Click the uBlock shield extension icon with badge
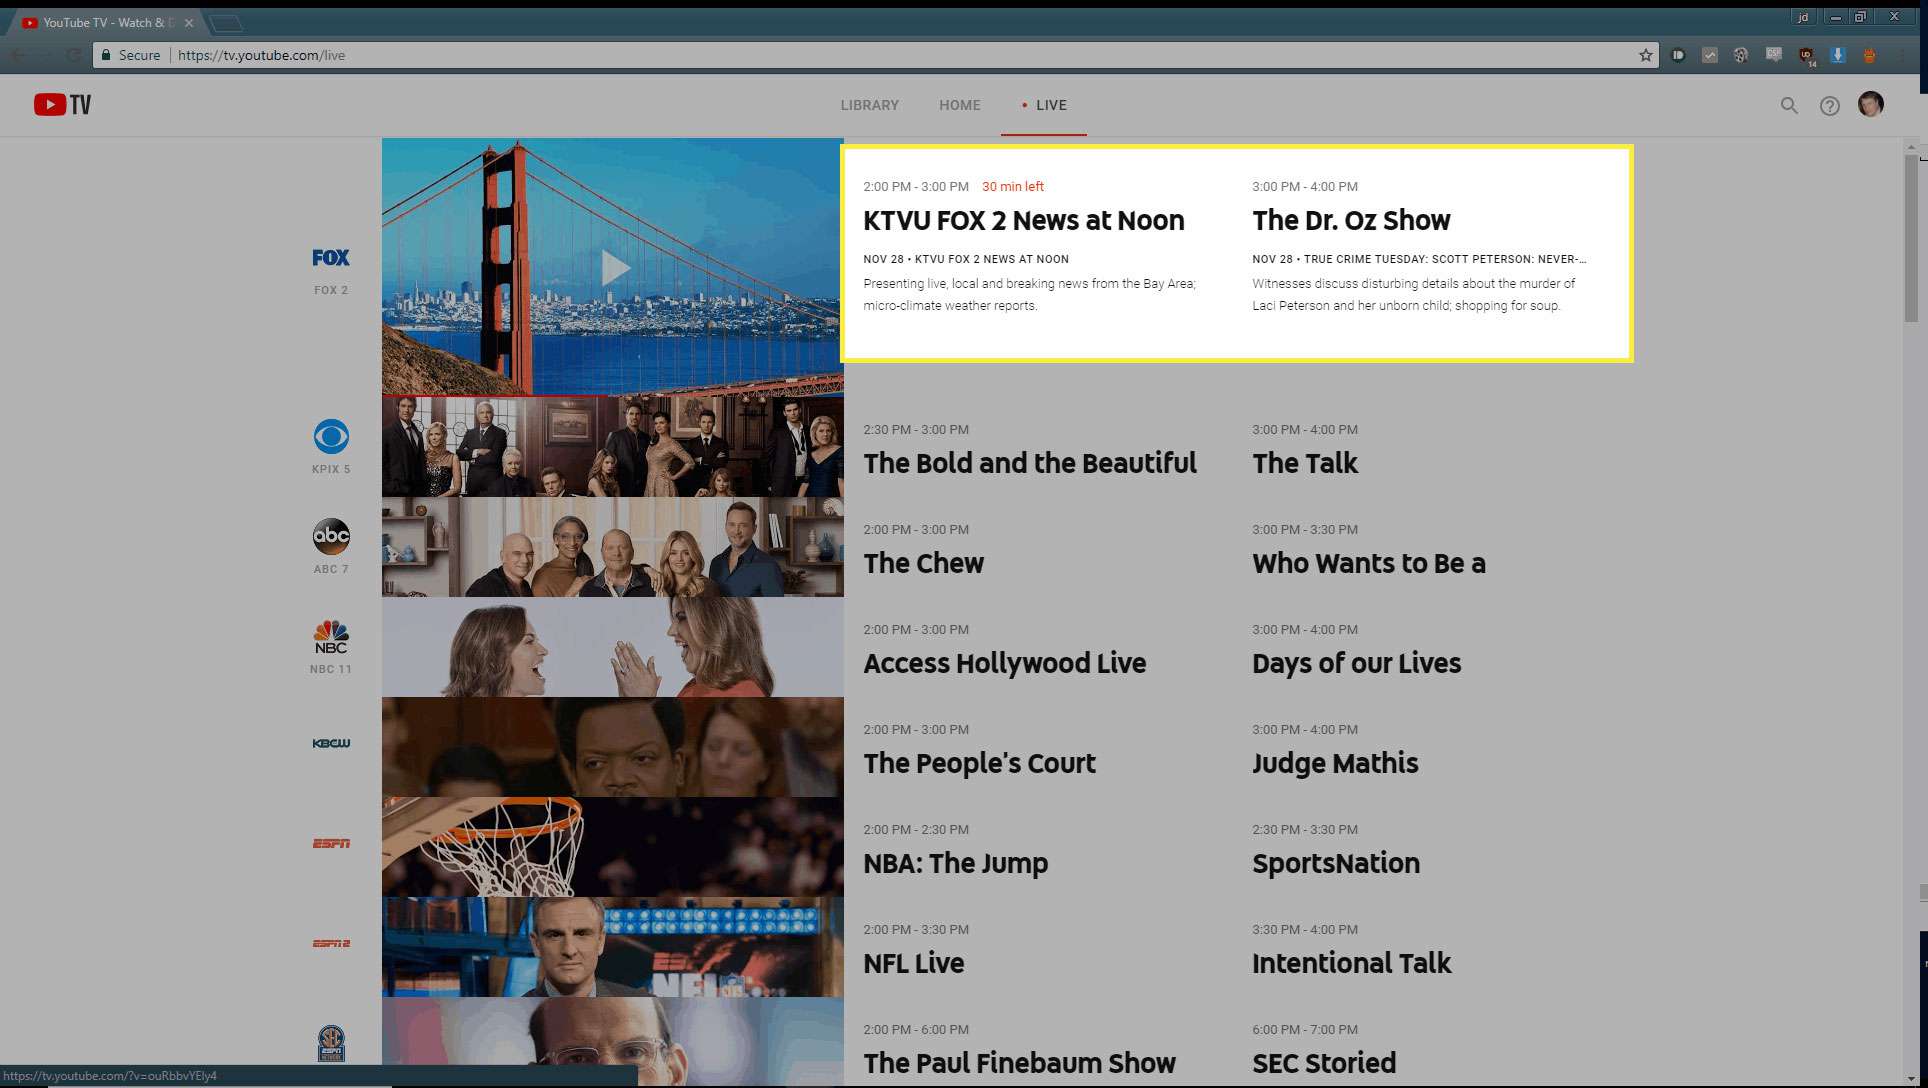This screenshot has height=1088, width=1928. 1806,56
